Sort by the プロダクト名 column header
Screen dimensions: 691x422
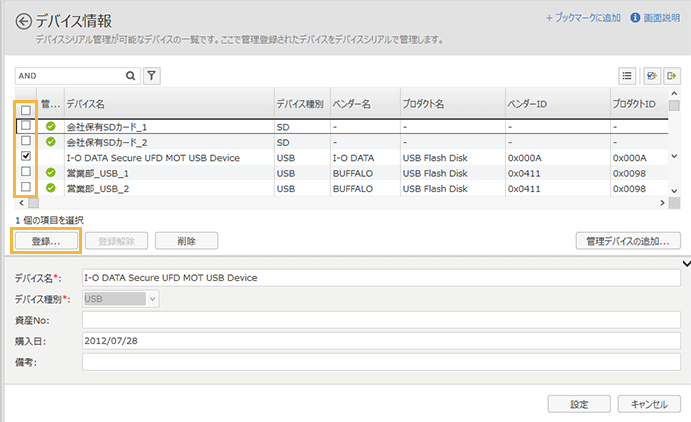click(453, 104)
